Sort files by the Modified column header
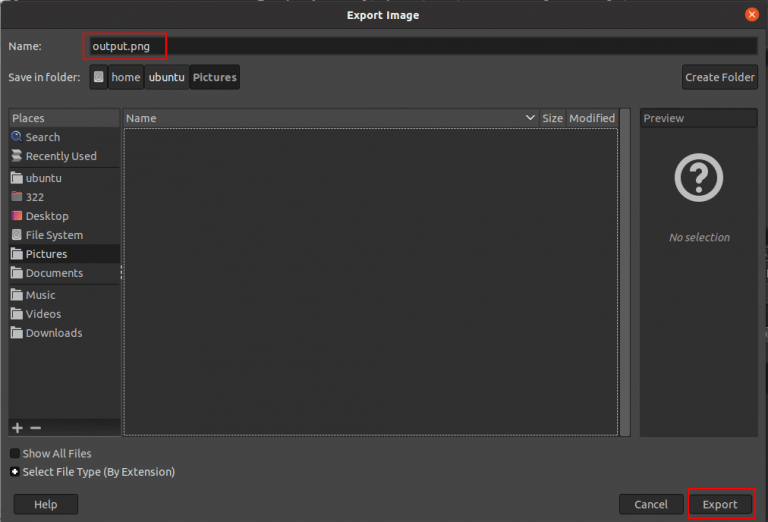Screen dimensions: 768x522 [x=592, y=118]
